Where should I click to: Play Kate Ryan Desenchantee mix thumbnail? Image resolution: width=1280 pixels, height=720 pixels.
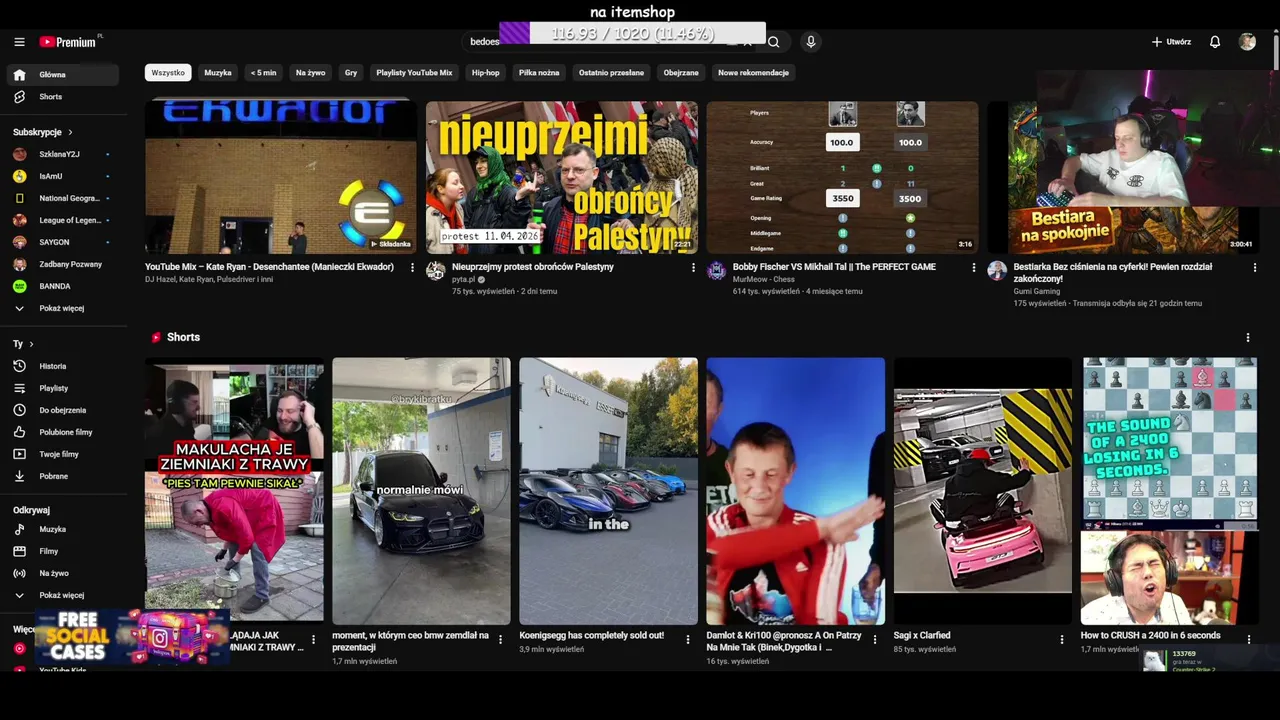(281, 177)
